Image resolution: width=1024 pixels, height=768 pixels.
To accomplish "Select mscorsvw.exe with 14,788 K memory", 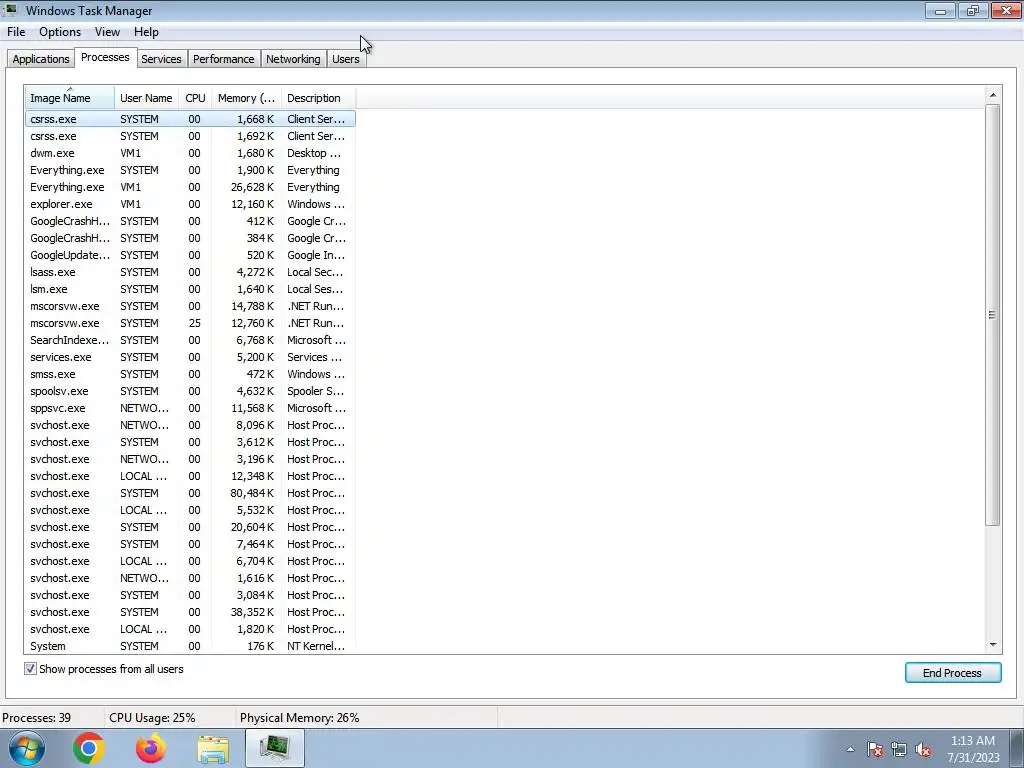I will pos(190,306).
